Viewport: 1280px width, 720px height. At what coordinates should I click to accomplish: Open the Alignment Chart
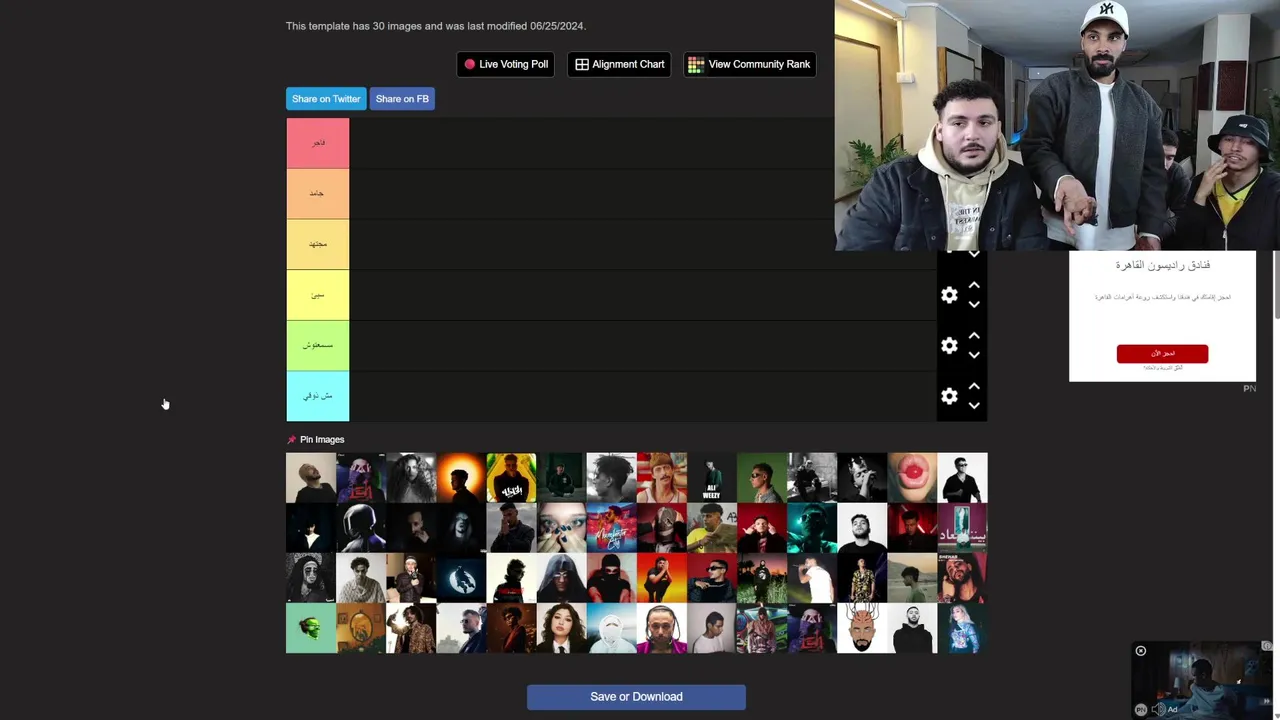[619, 64]
